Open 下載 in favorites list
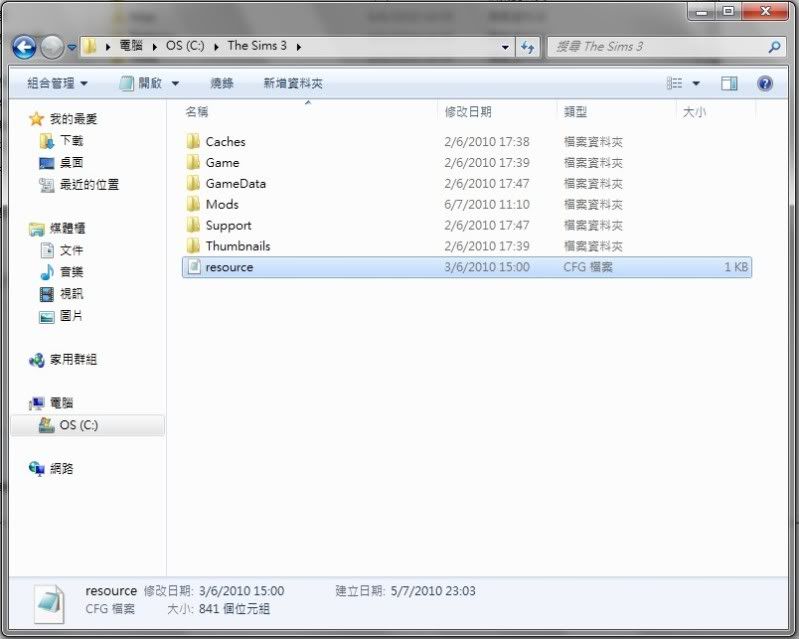The height and width of the screenshot is (639, 799). coord(71,141)
